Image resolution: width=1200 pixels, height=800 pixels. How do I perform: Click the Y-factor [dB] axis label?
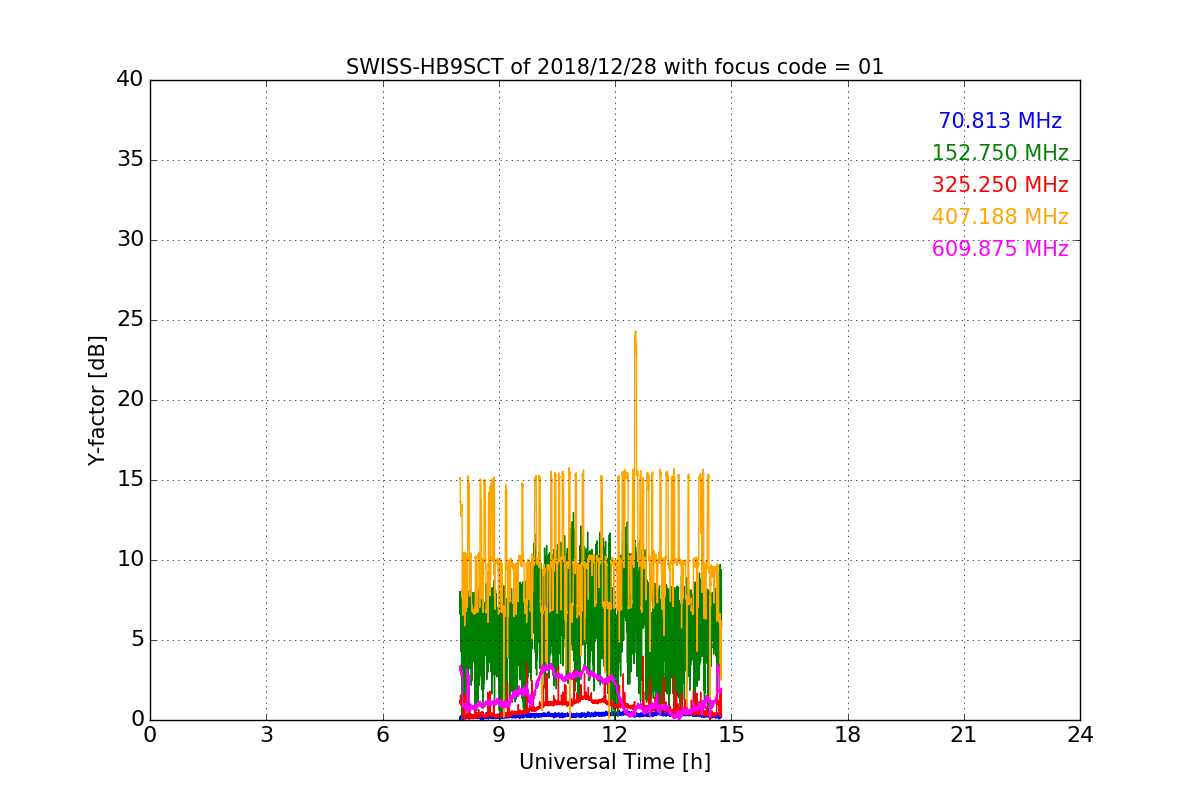pyautogui.click(x=97, y=400)
